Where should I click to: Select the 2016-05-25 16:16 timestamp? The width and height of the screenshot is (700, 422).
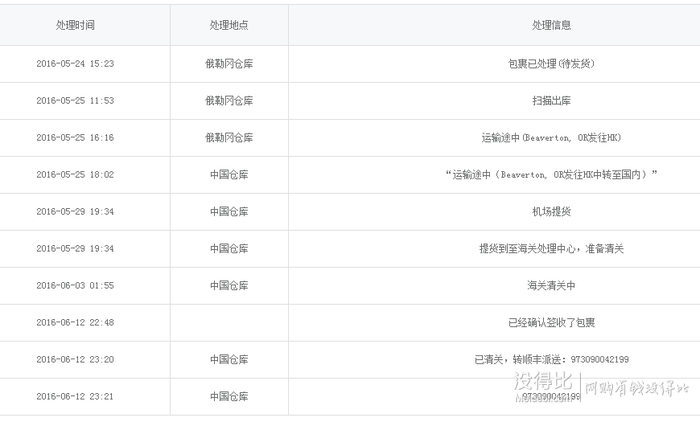pos(75,138)
